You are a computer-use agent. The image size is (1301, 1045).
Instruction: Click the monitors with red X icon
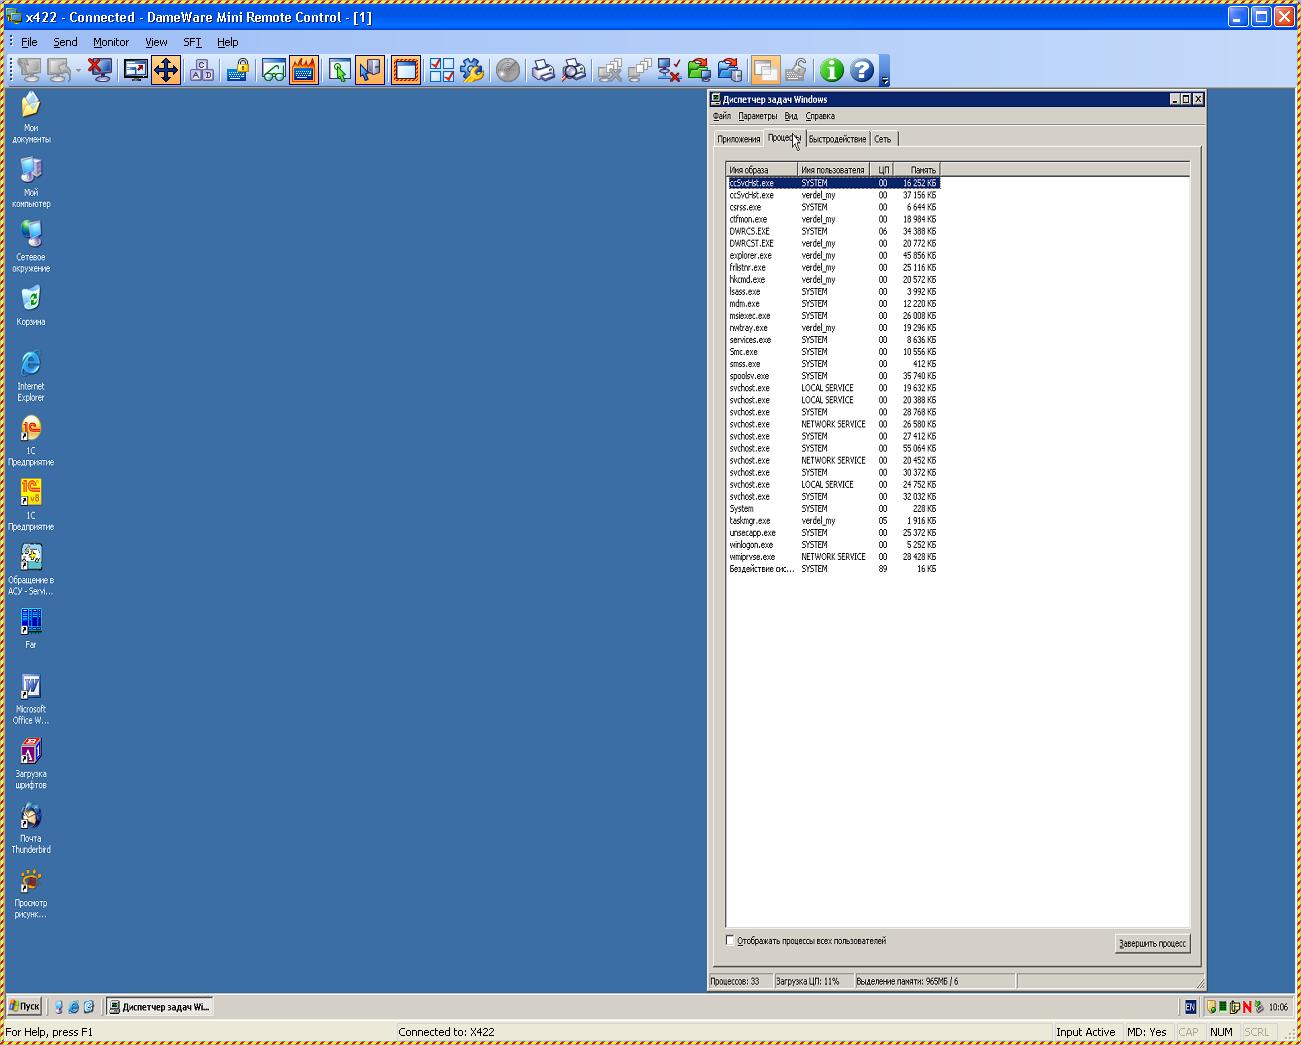coord(669,70)
